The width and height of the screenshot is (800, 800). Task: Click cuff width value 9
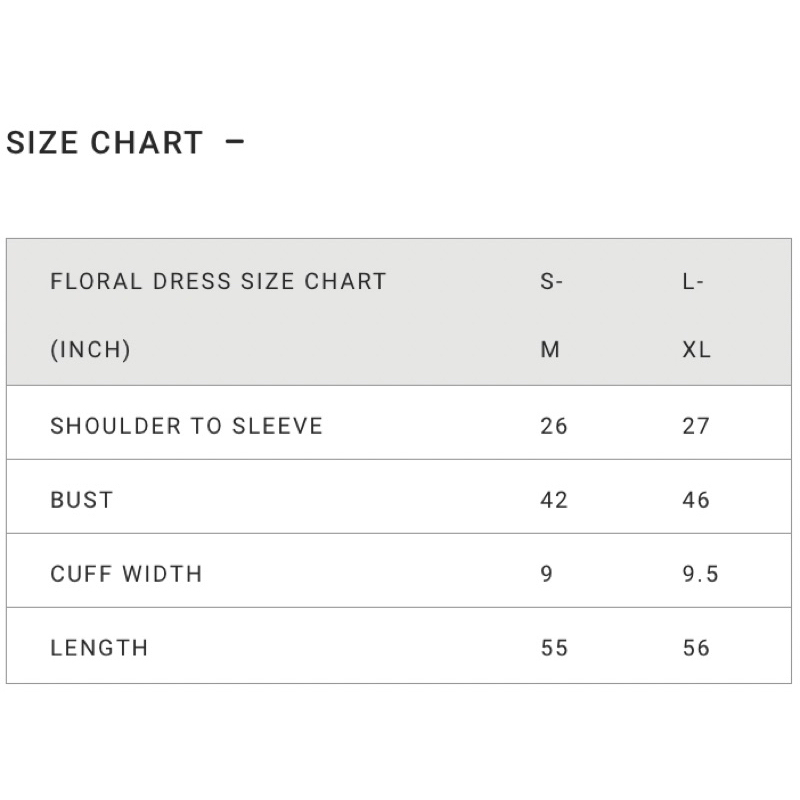[546, 573]
